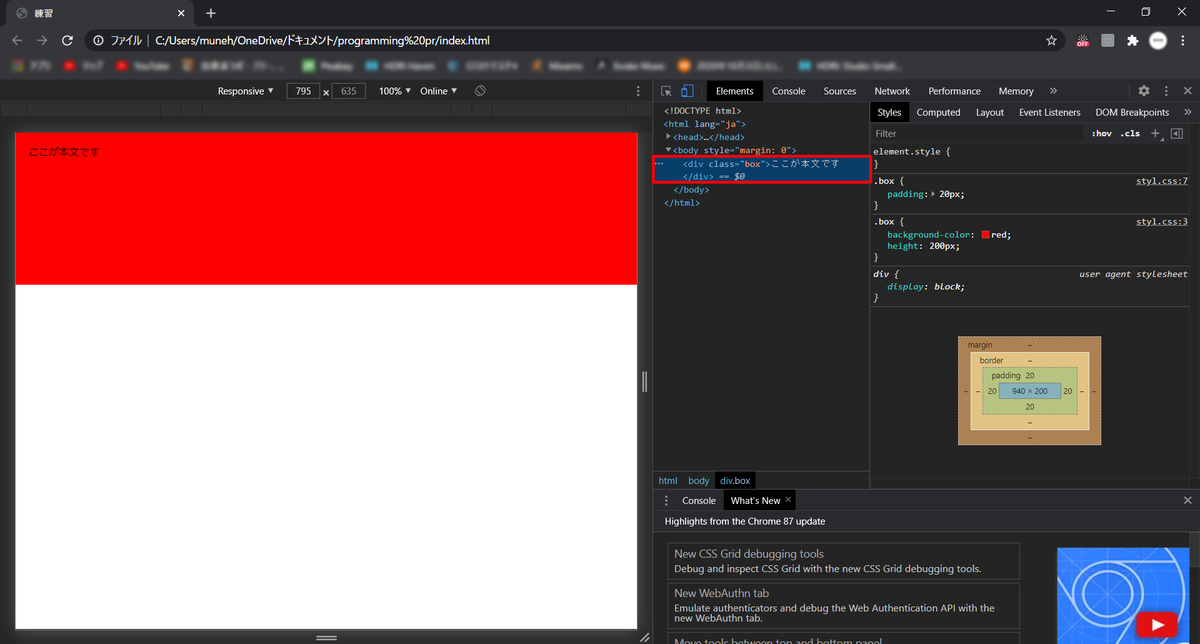1200x644 pixels.
Task: Close the DevTools panel
Action: (1187, 91)
